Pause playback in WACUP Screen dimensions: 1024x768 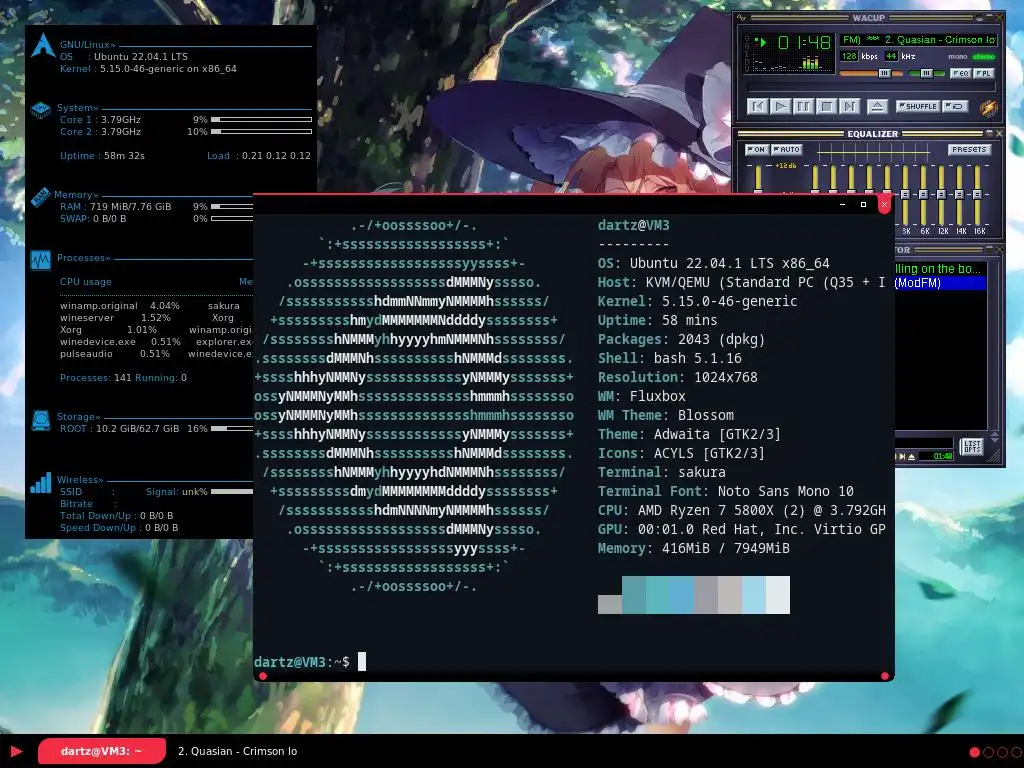point(803,106)
